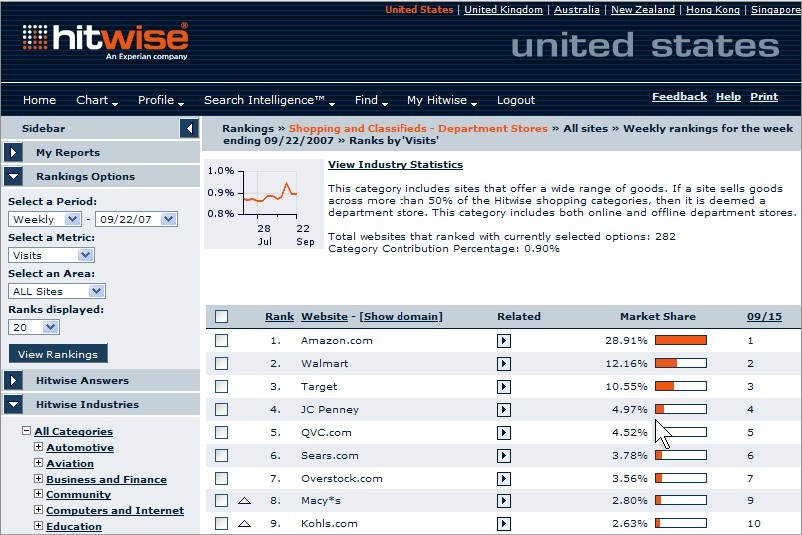Open the Find menu
802x535 pixels.
(x=371, y=100)
